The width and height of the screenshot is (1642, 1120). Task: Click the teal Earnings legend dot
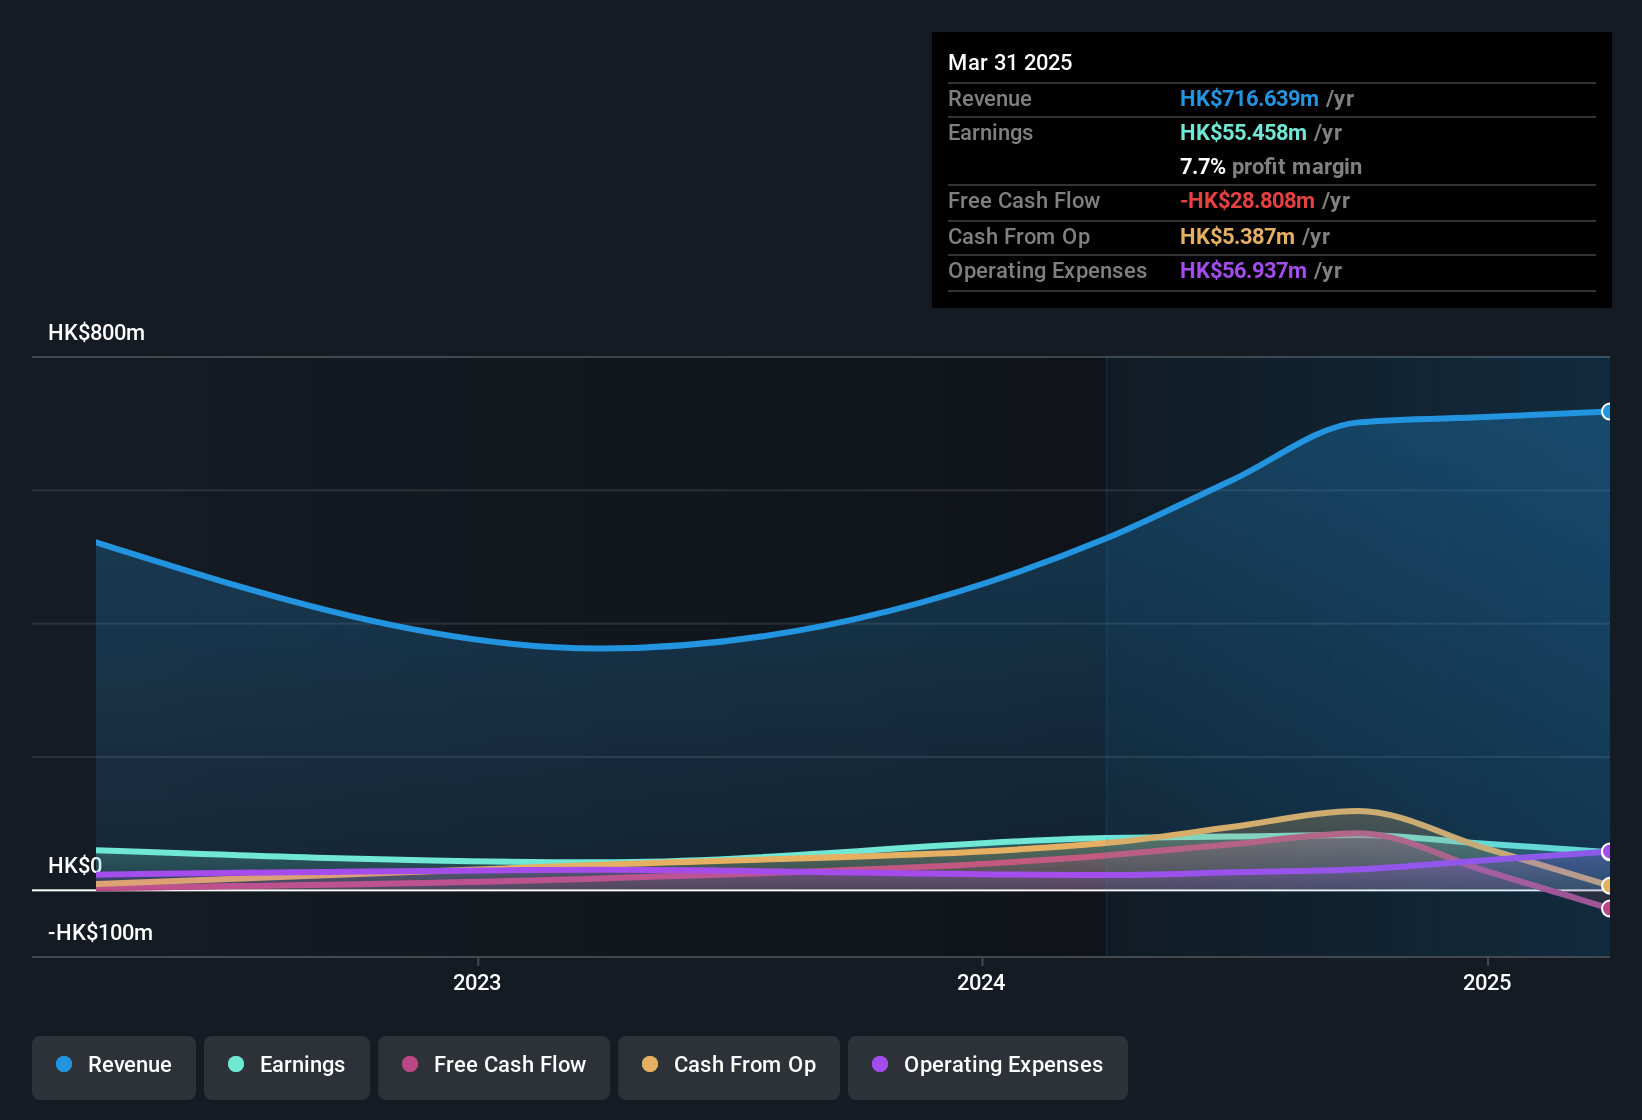236,1065
